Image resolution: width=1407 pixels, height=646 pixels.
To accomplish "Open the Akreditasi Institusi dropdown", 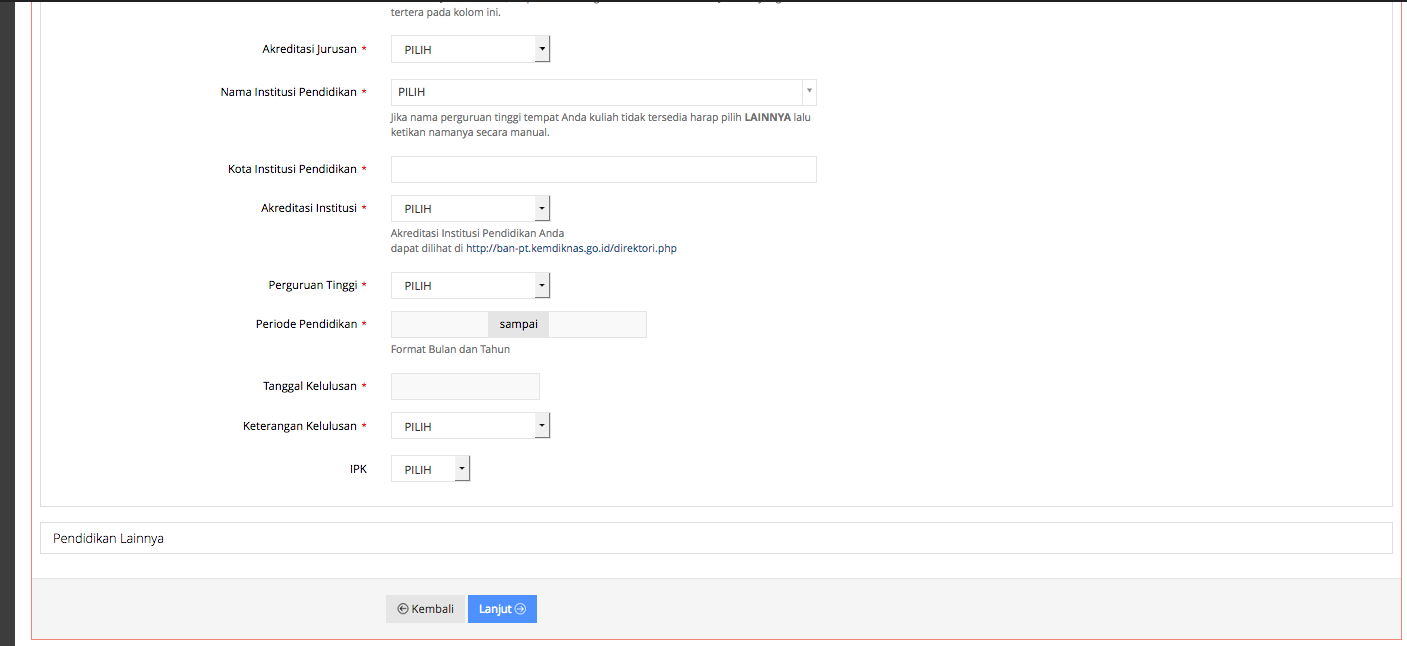I will 469,209.
